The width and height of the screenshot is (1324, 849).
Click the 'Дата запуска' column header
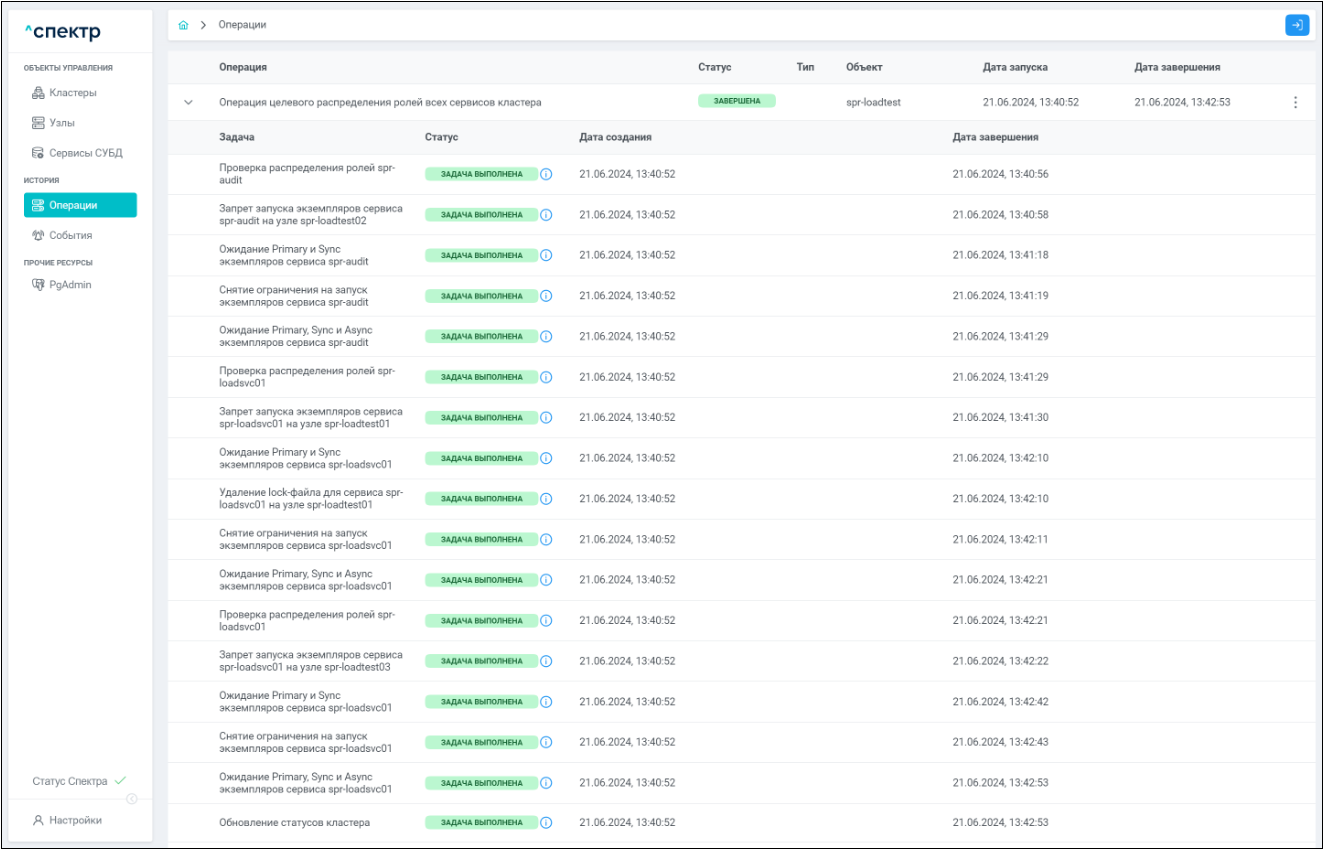click(x=1015, y=67)
